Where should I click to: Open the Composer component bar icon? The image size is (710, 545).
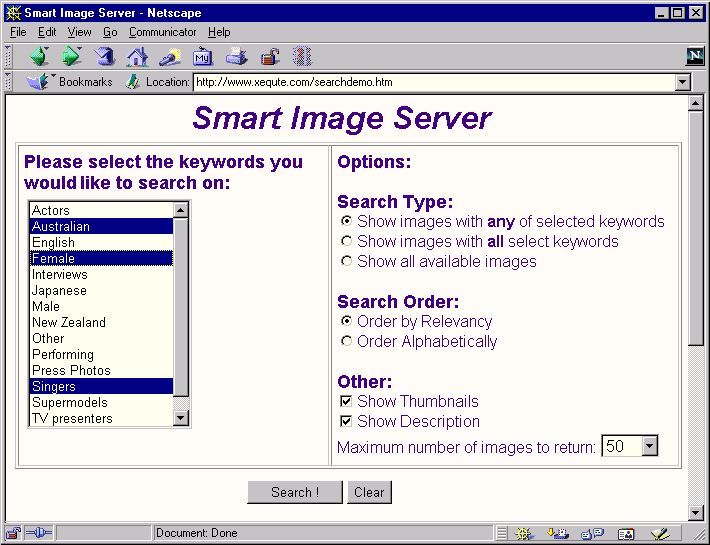point(660,534)
